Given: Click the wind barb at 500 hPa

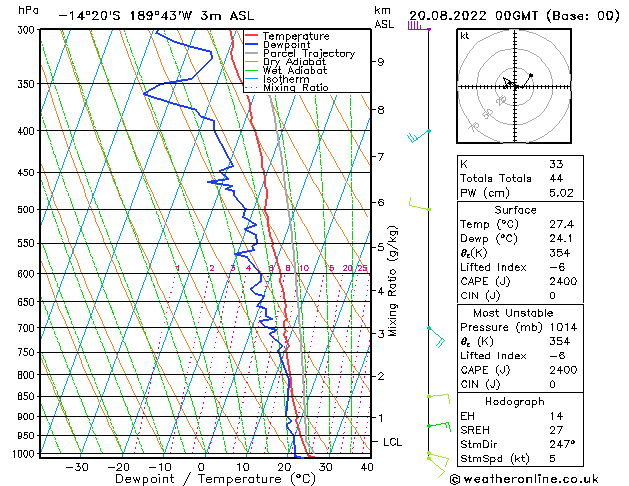Looking at the screenshot, I should coord(420,204).
